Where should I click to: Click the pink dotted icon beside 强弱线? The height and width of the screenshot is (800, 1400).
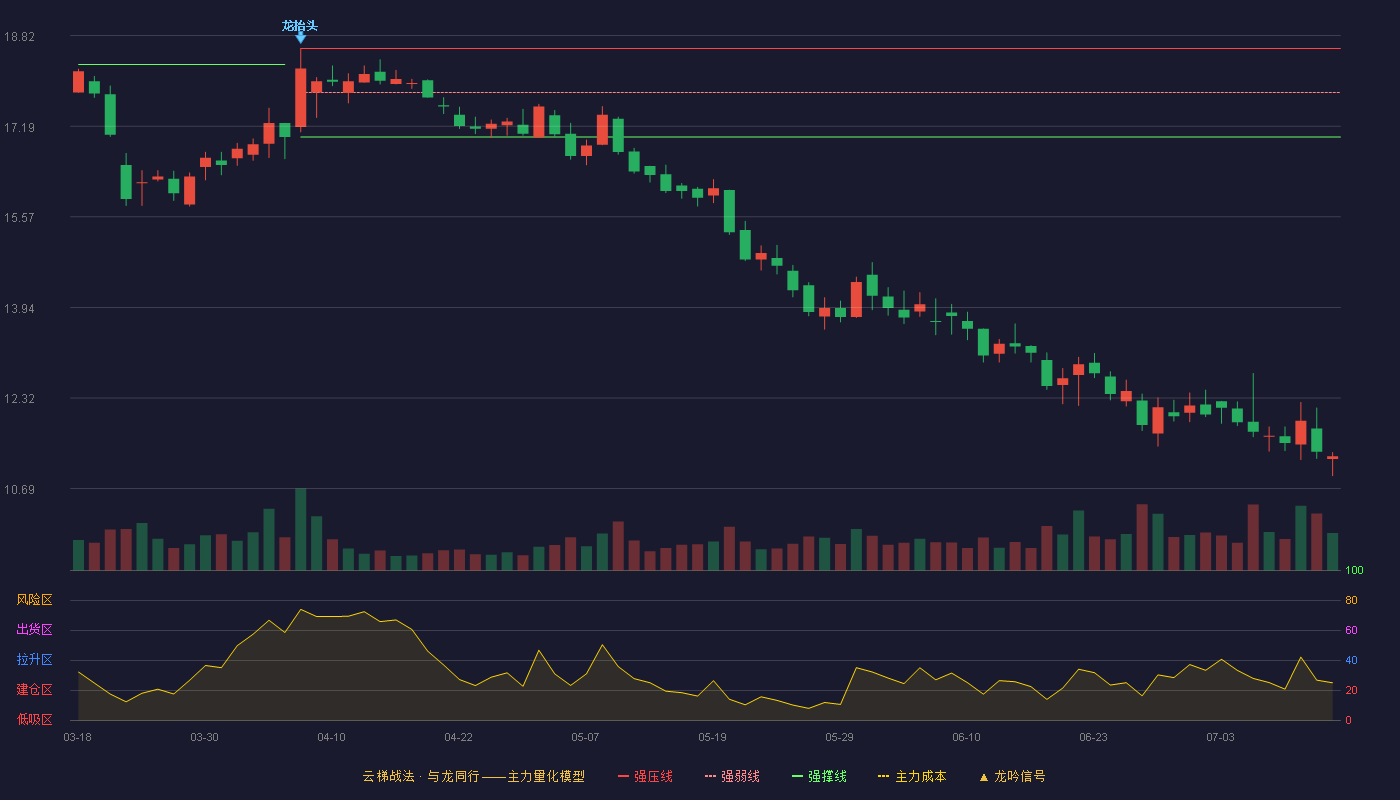[710, 776]
